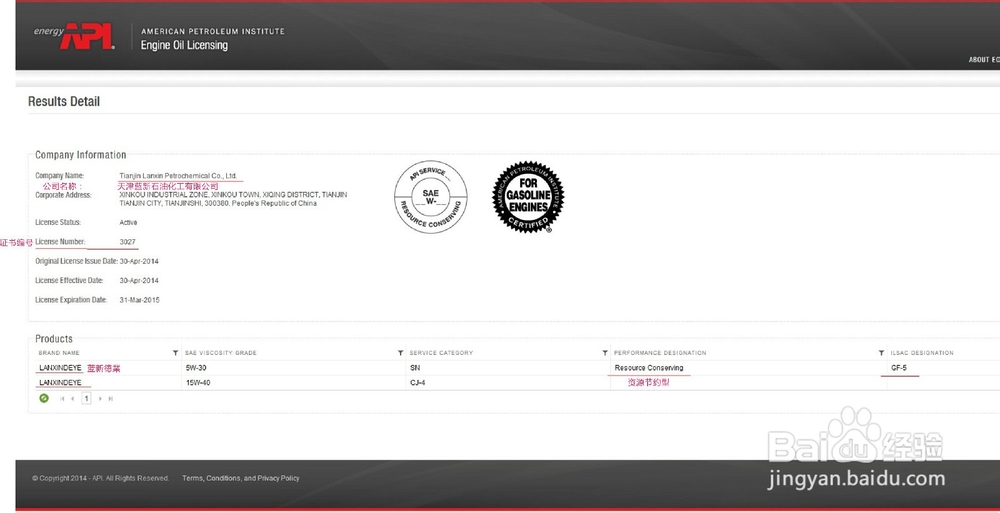Click the corporate address XINKOU INDUSTRIAL ZONE line
The width and height of the screenshot is (1000, 513).
233,195
